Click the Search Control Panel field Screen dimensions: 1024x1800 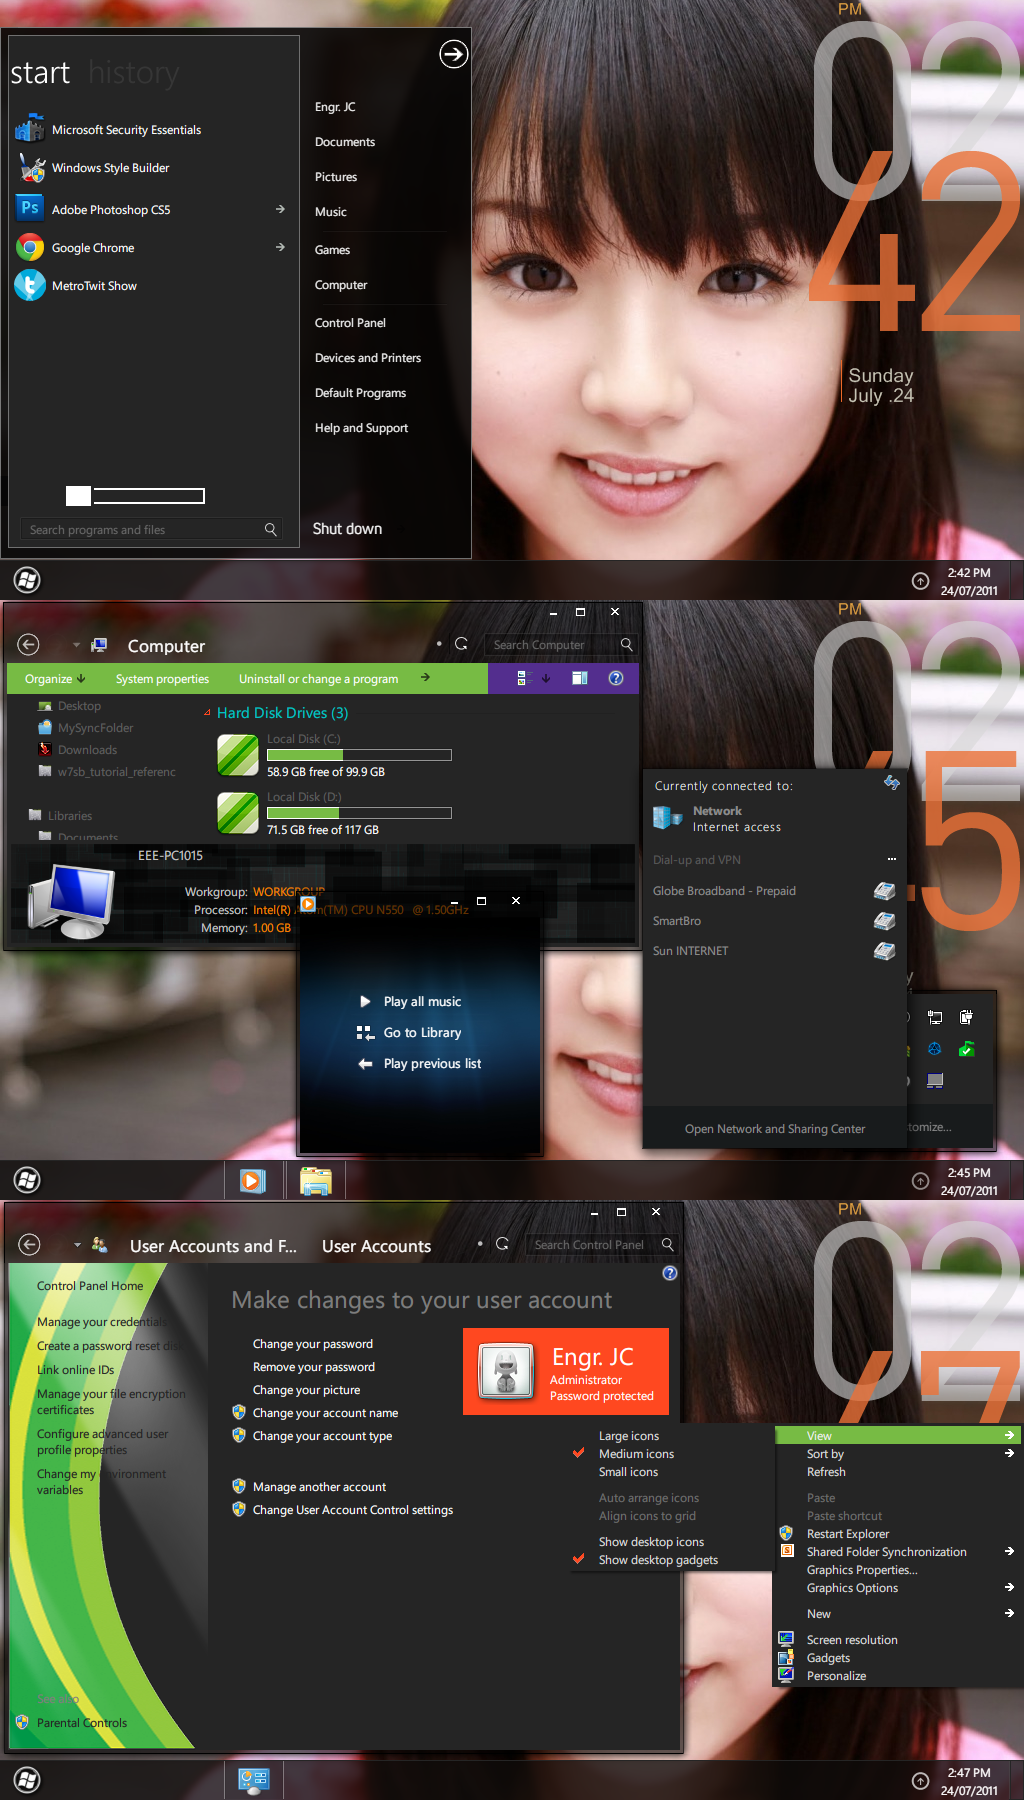click(x=602, y=1245)
